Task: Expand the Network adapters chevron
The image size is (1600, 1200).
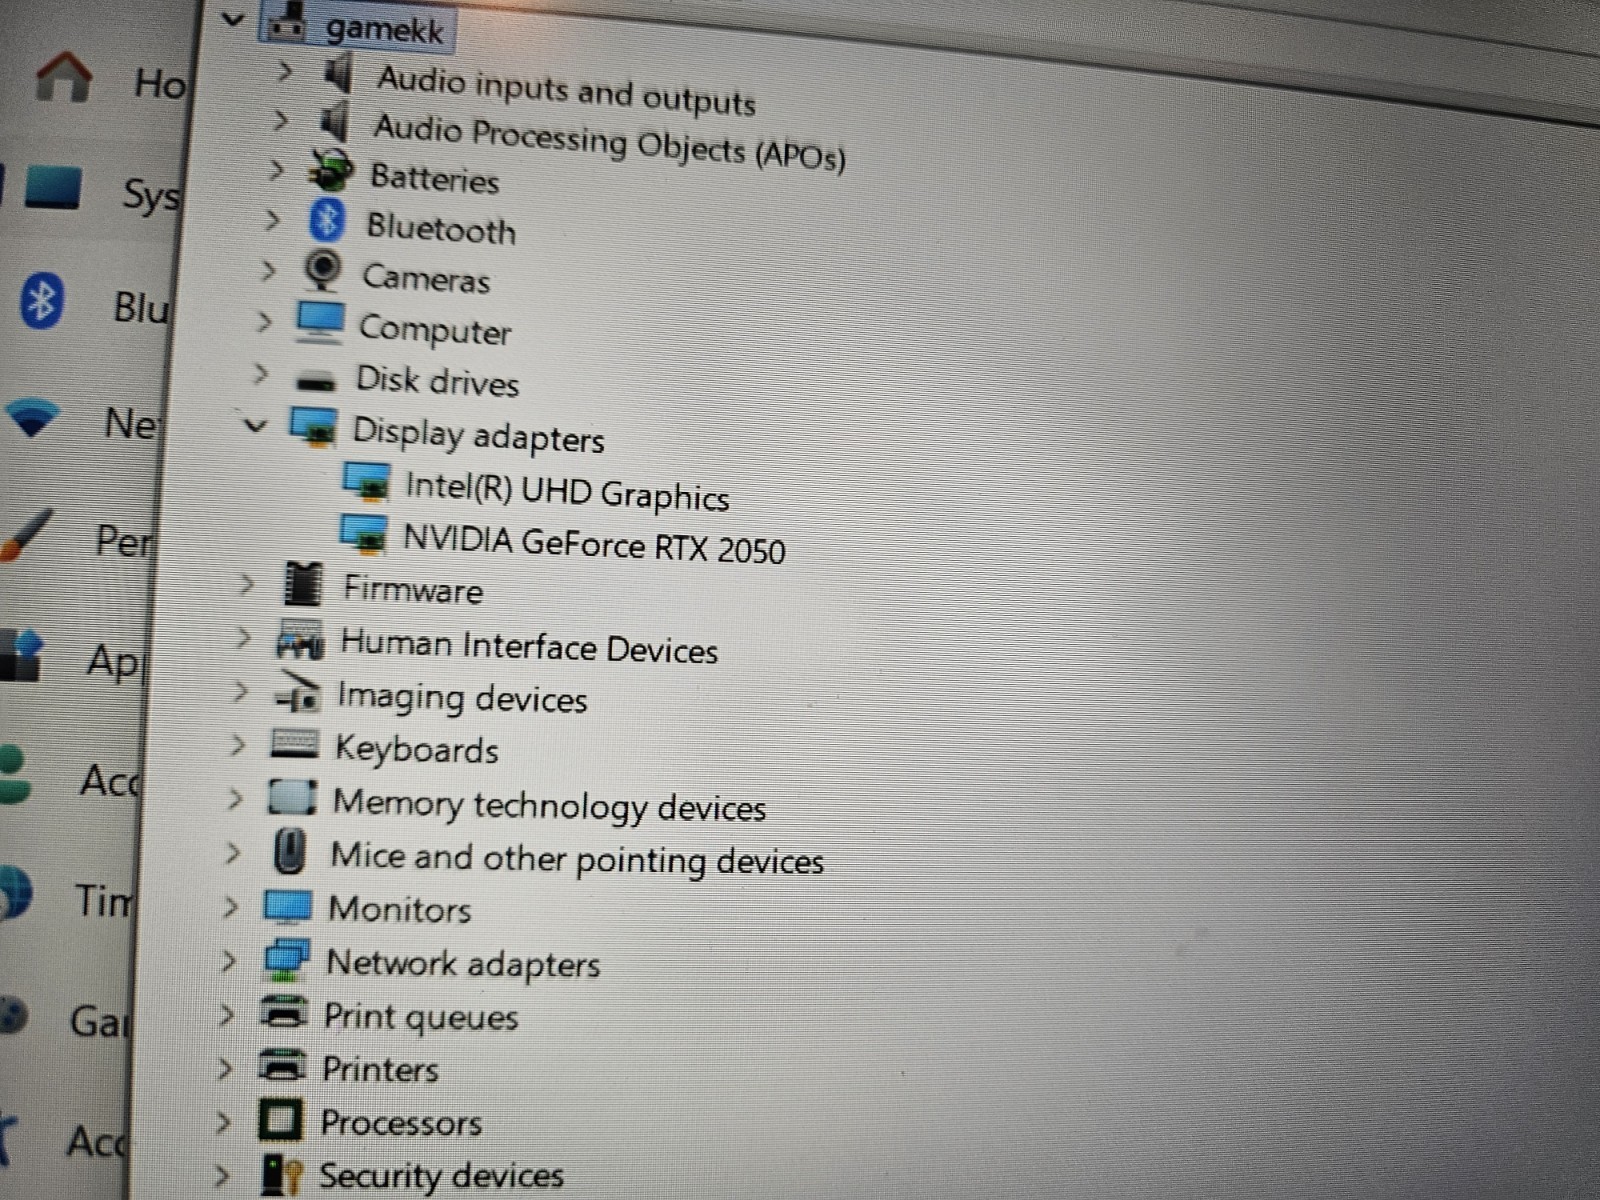Action: 229,960
